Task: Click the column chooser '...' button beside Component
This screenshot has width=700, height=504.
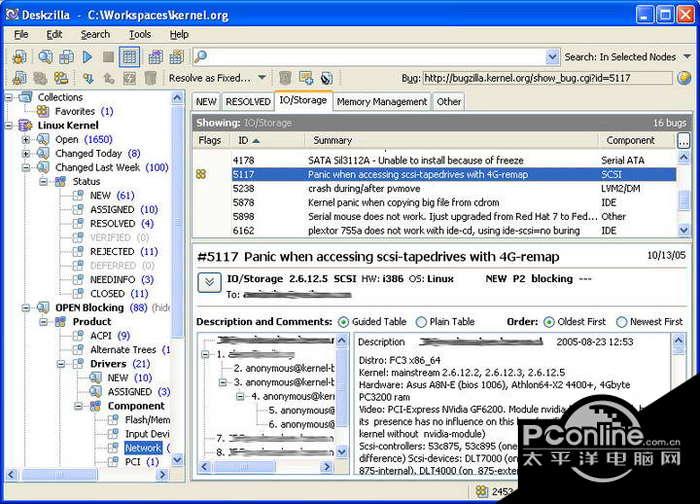Action: [x=683, y=140]
